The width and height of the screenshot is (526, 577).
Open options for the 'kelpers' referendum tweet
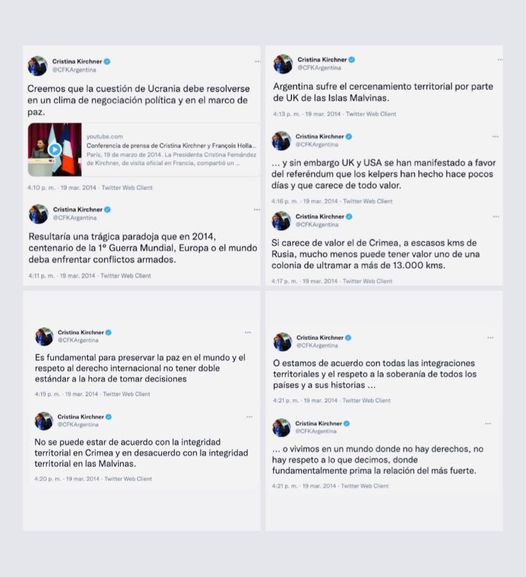495,137
